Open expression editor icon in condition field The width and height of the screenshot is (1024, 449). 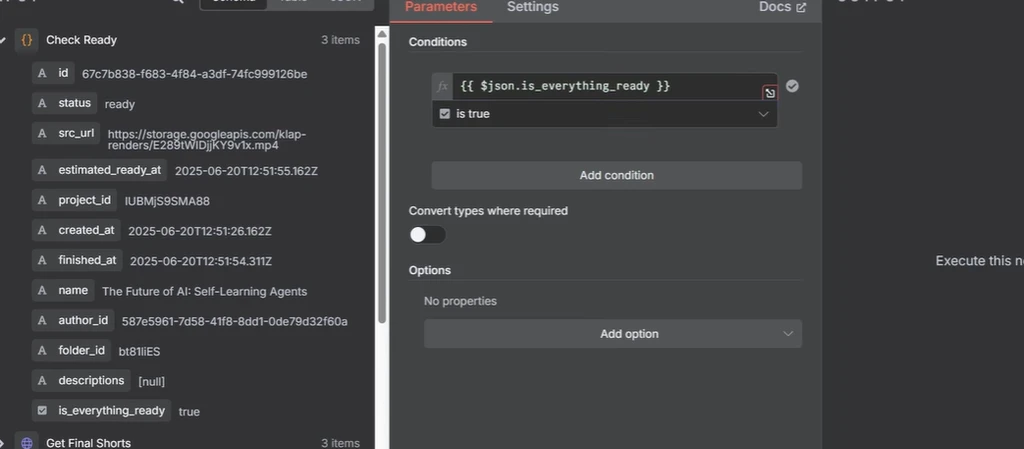click(x=770, y=93)
